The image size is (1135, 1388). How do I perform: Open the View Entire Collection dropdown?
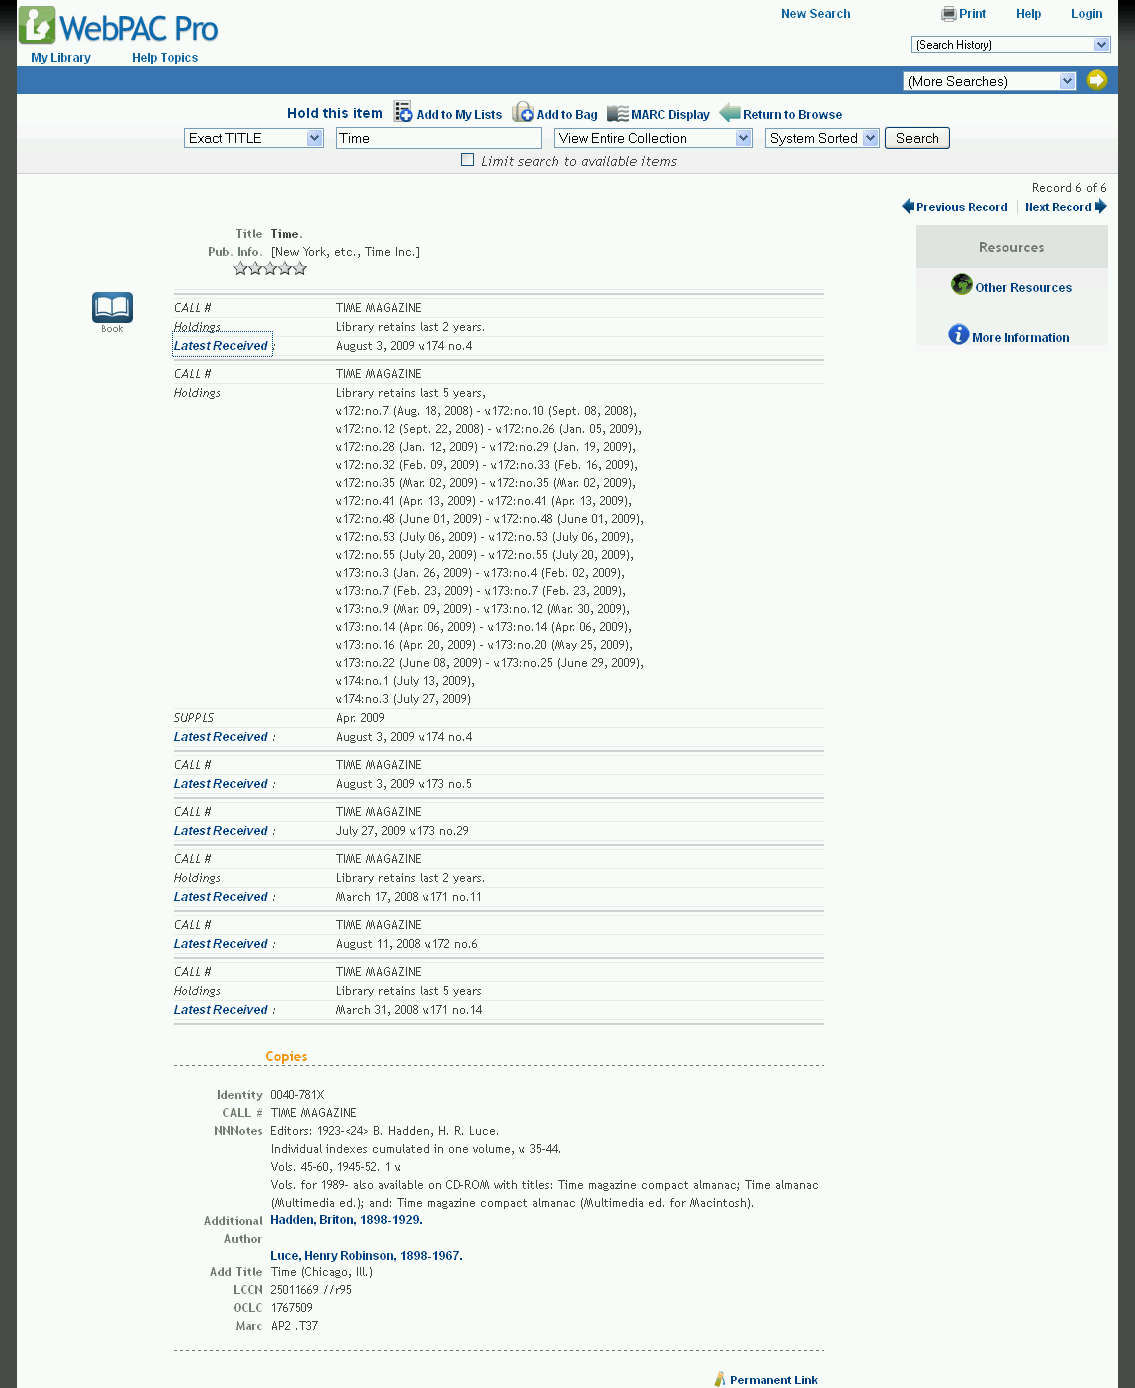tap(653, 138)
